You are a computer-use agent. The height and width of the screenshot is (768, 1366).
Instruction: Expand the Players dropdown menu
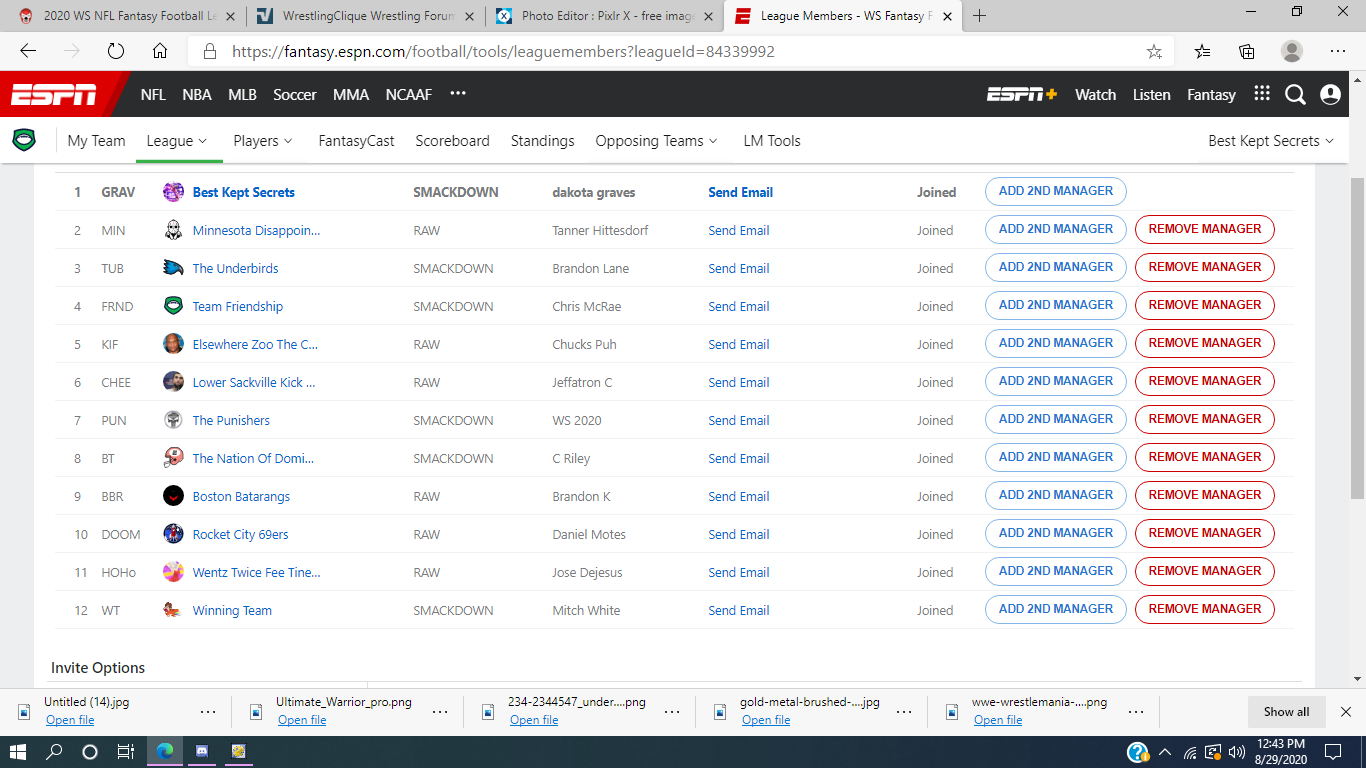coord(263,141)
